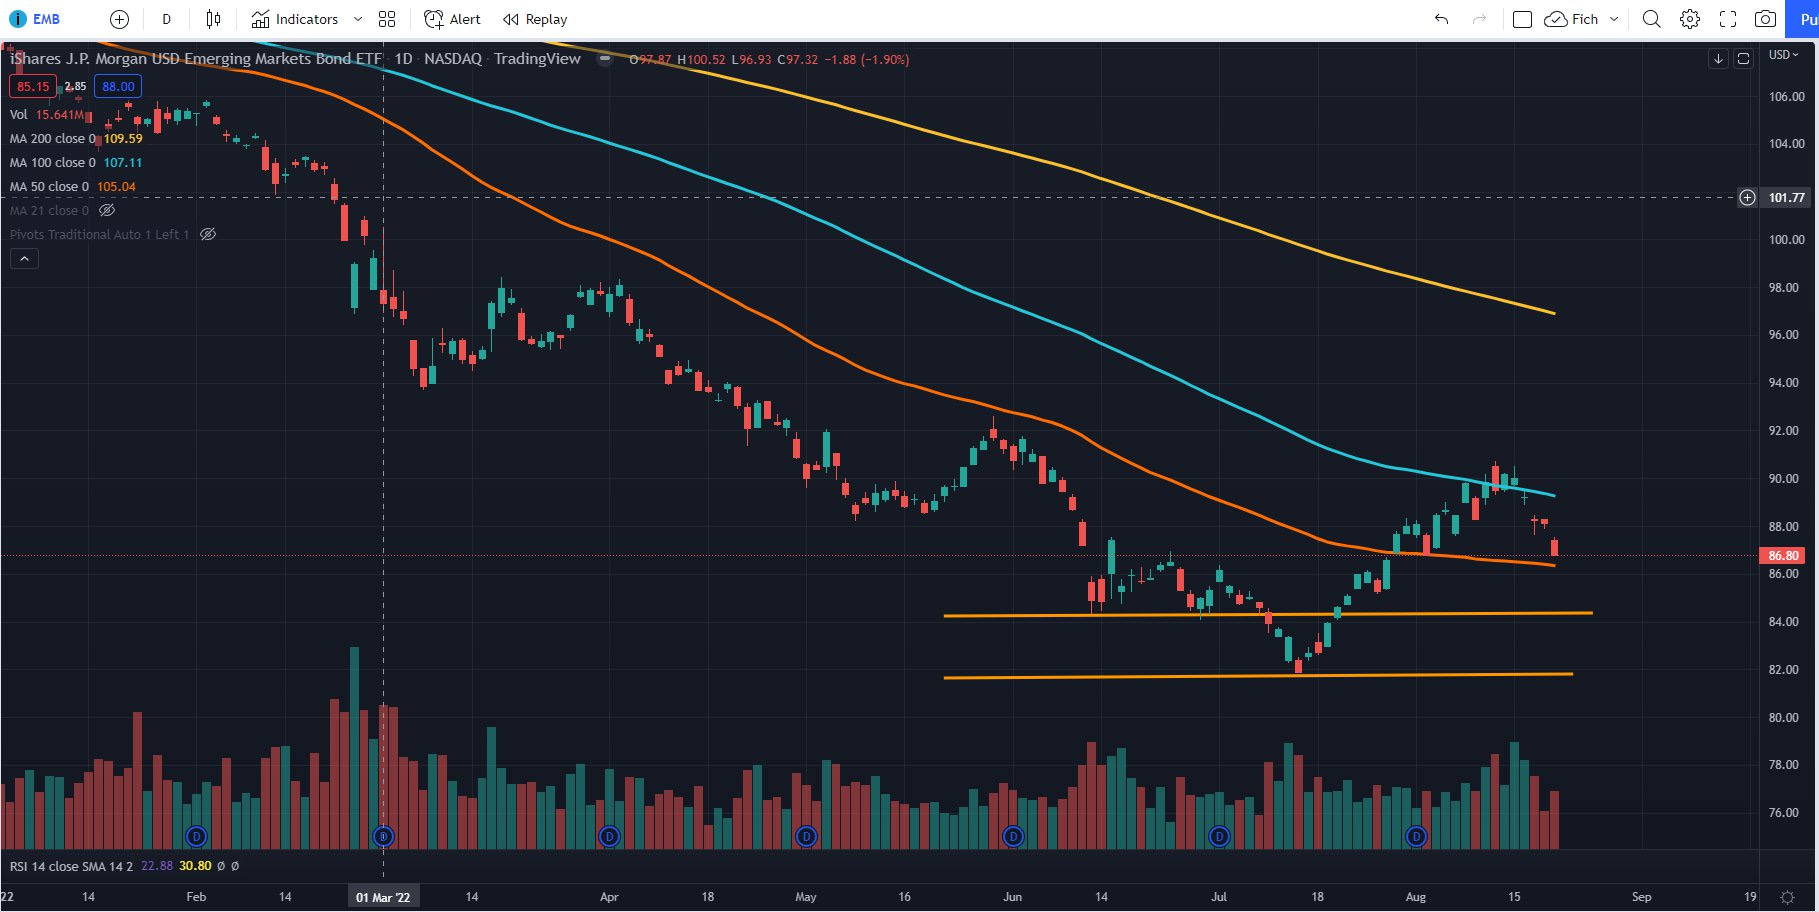The width and height of the screenshot is (1819, 912).
Task: Click the dividend D marker near Aug
Action: pyautogui.click(x=1416, y=836)
